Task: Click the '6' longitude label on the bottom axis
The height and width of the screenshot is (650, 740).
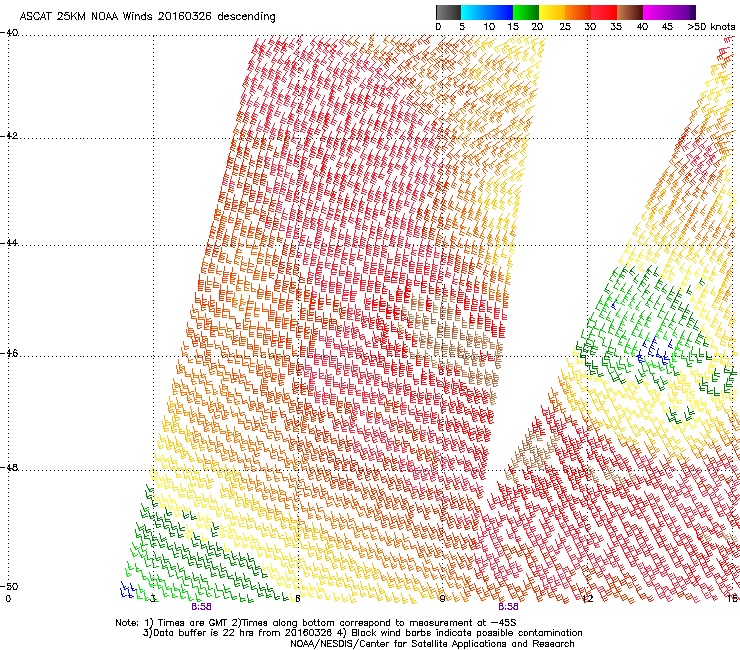Action: click(297, 599)
